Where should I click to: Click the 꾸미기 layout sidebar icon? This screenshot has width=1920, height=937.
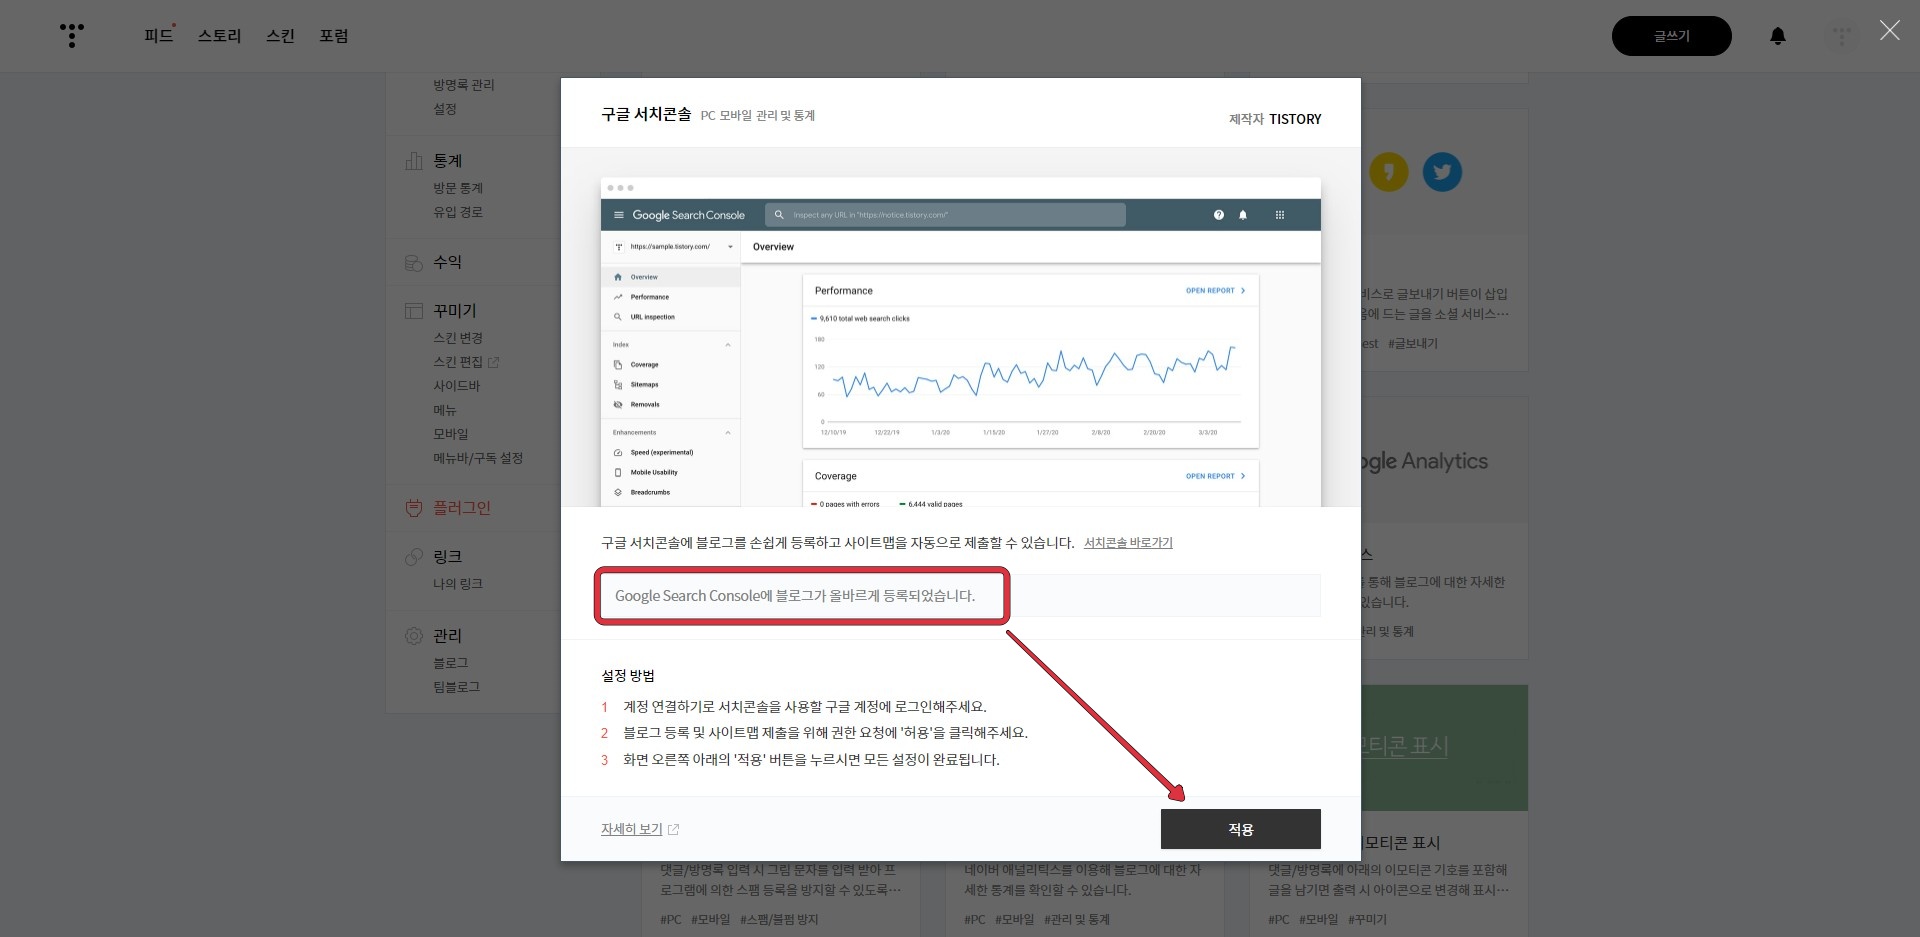(x=414, y=311)
